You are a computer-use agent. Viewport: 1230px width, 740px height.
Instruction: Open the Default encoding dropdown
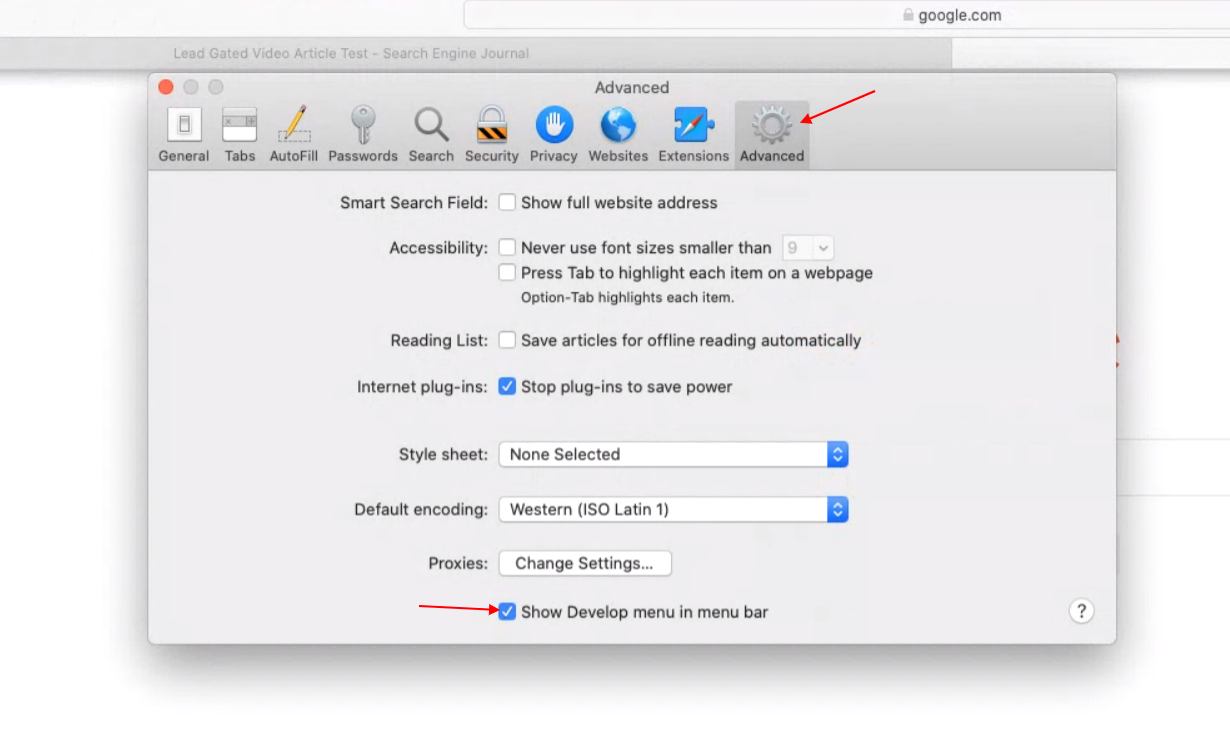(836, 509)
